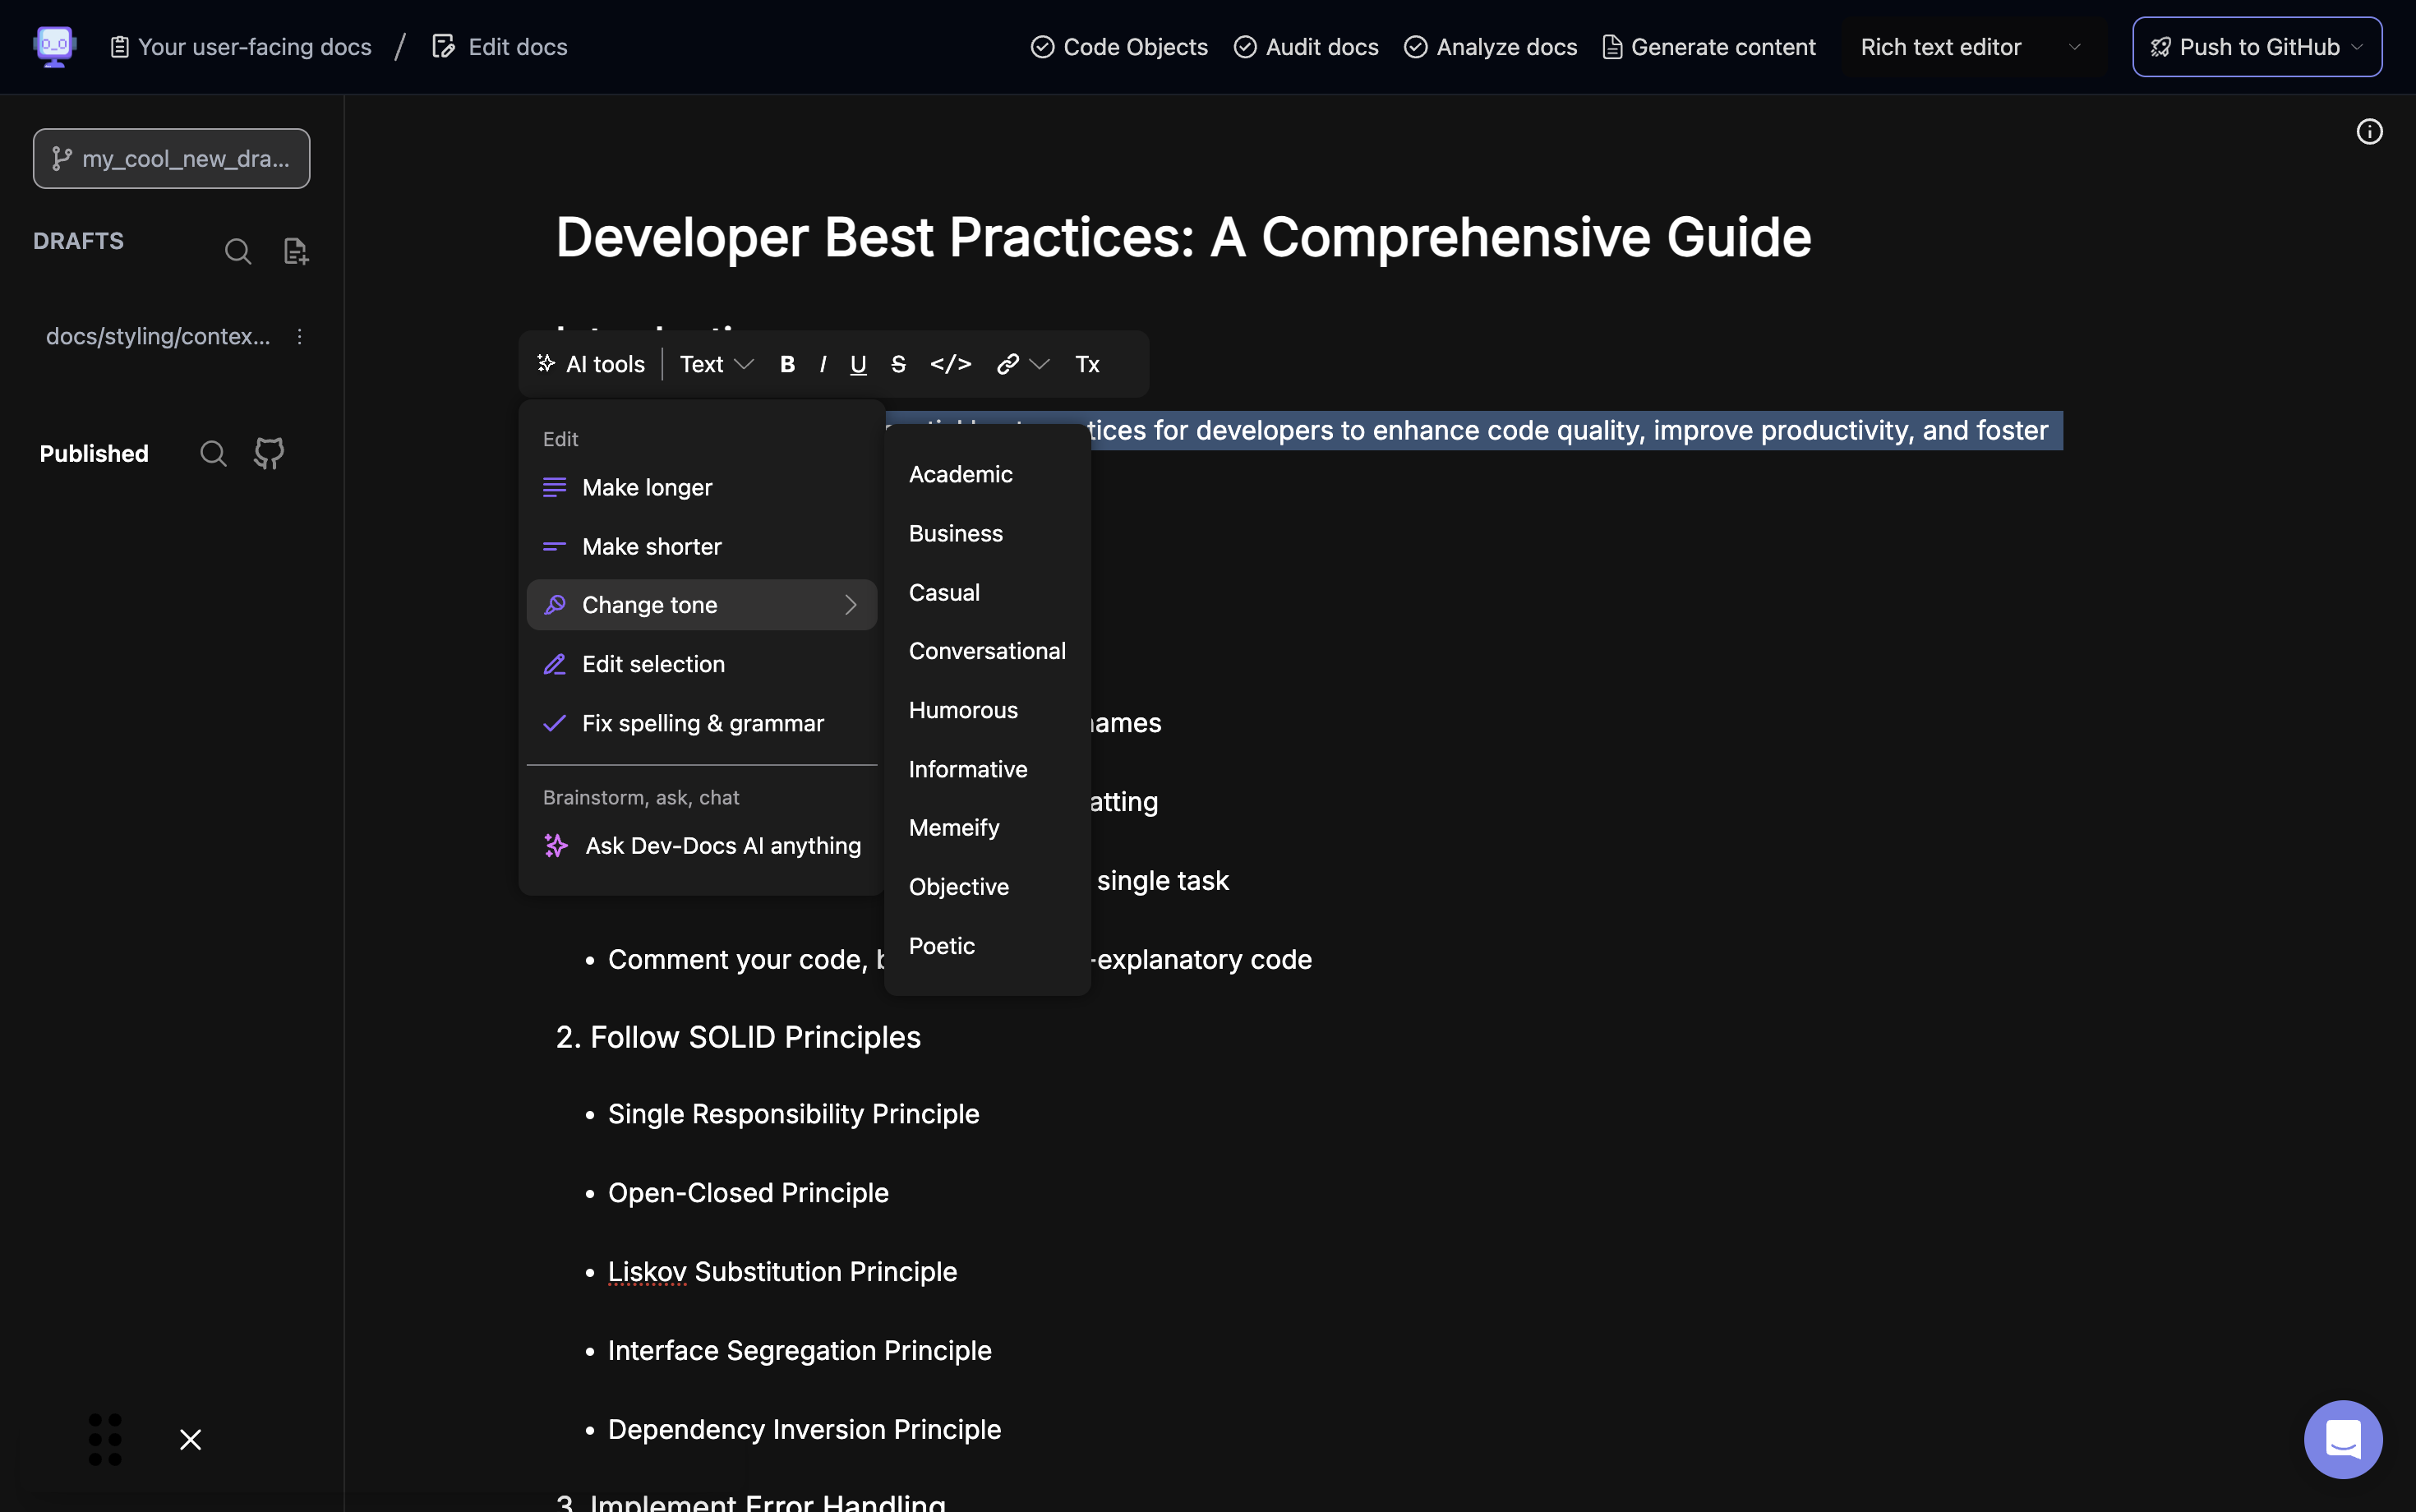The width and height of the screenshot is (2416, 1512).
Task: Insert inline code formatting
Action: coord(950,364)
